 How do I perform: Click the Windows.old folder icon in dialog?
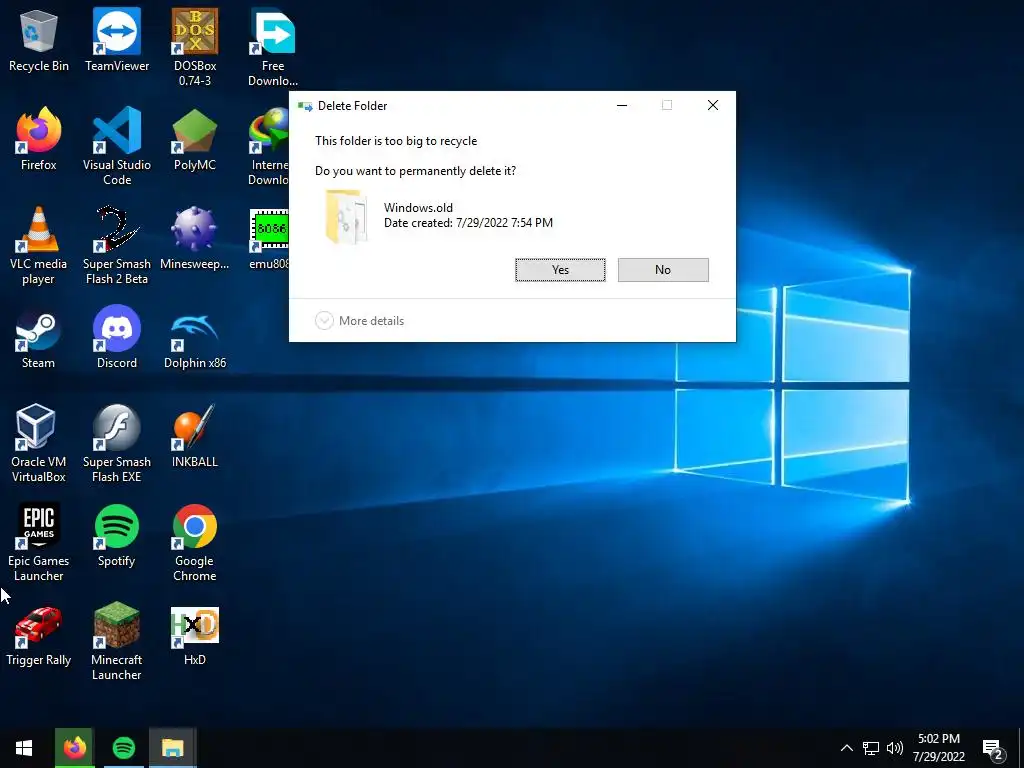click(x=345, y=217)
